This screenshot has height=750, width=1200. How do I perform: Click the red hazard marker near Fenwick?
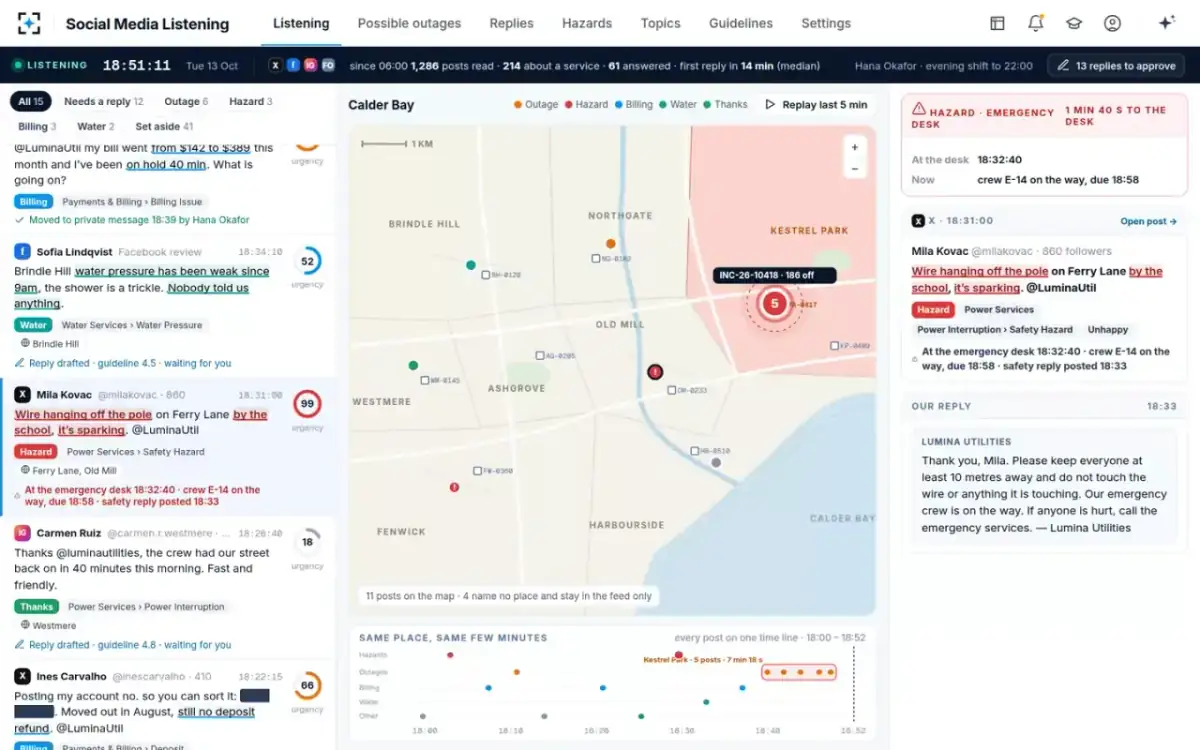(x=455, y=487)
